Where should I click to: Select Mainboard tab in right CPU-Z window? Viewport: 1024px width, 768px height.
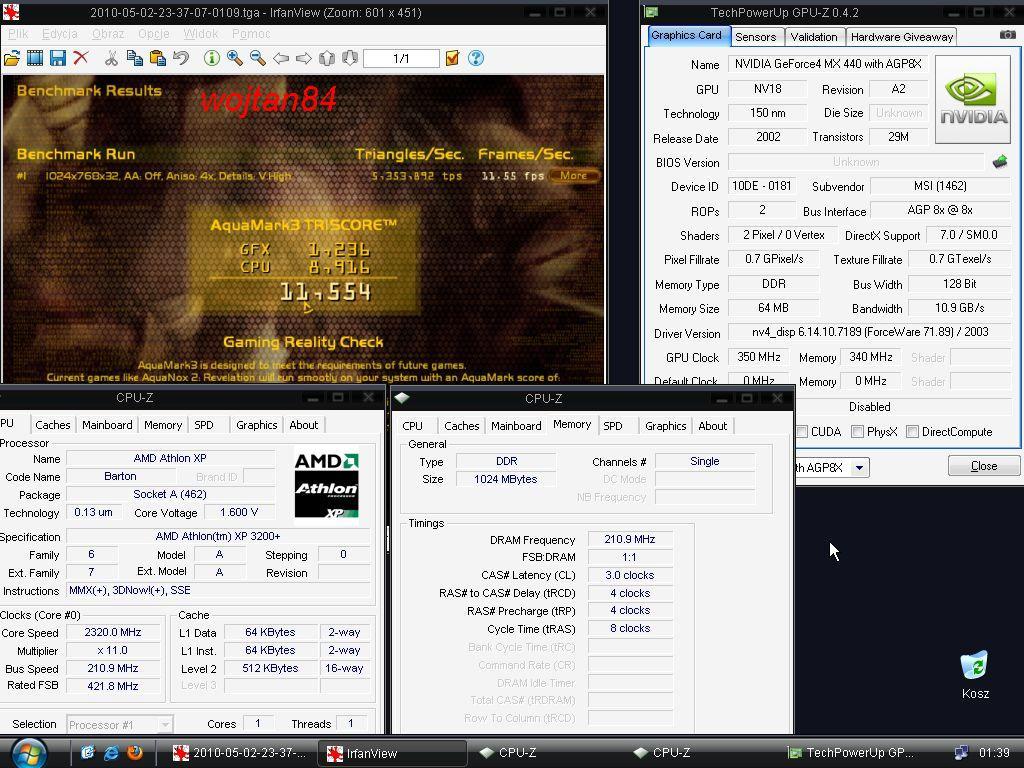click(x=516, y=426)
